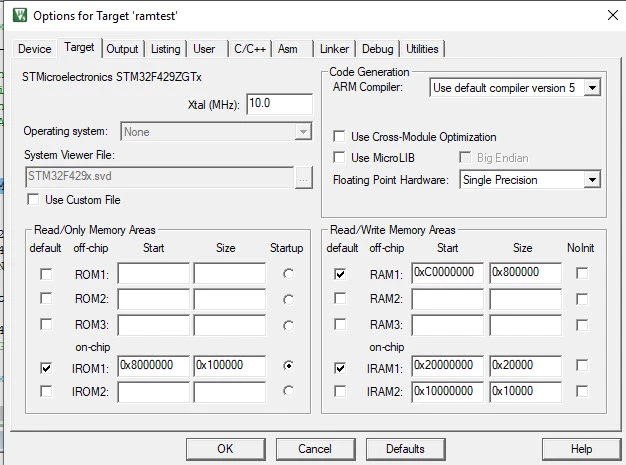
Task: Click the Cancel button
Action: tap(315, 449)
